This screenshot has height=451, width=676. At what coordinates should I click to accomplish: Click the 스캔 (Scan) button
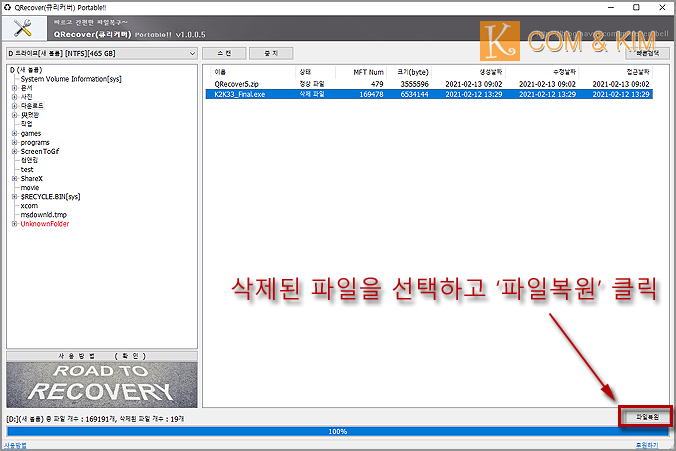click(224, 53)
